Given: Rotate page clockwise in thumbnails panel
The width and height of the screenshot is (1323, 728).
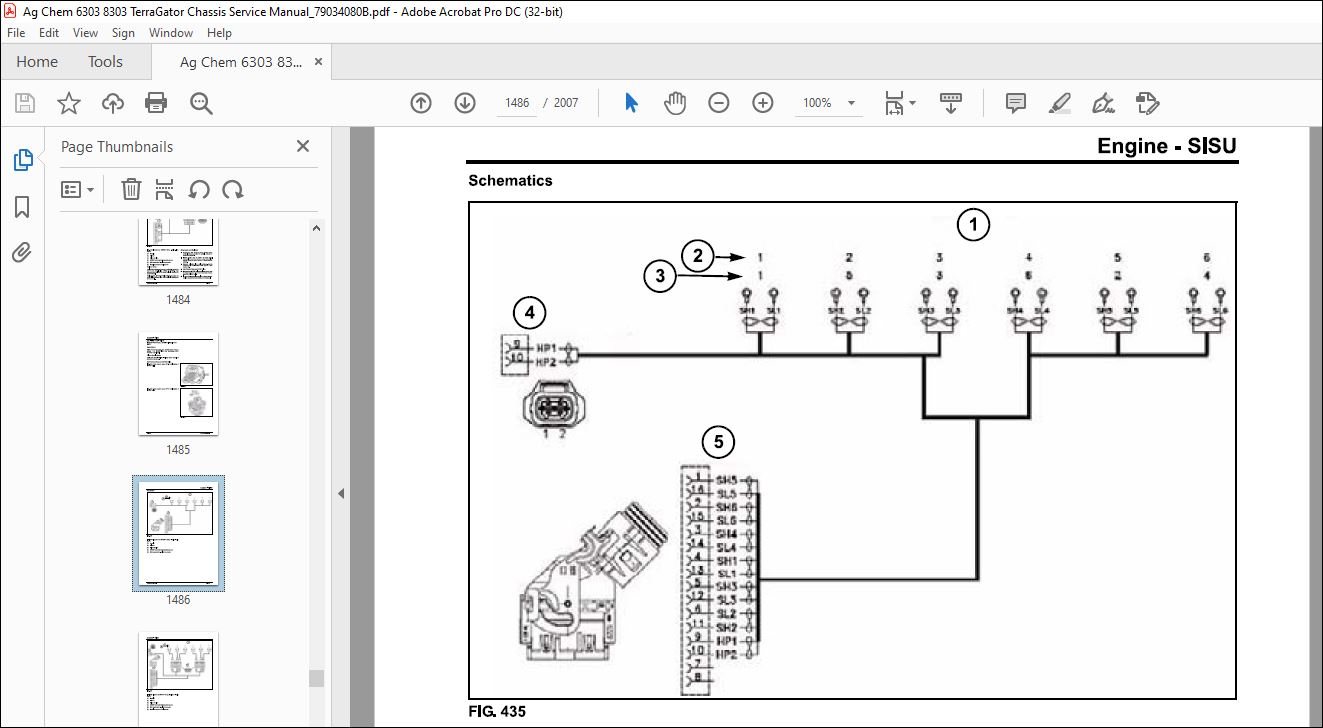Looking at the screenshot, I should [233, 189].
